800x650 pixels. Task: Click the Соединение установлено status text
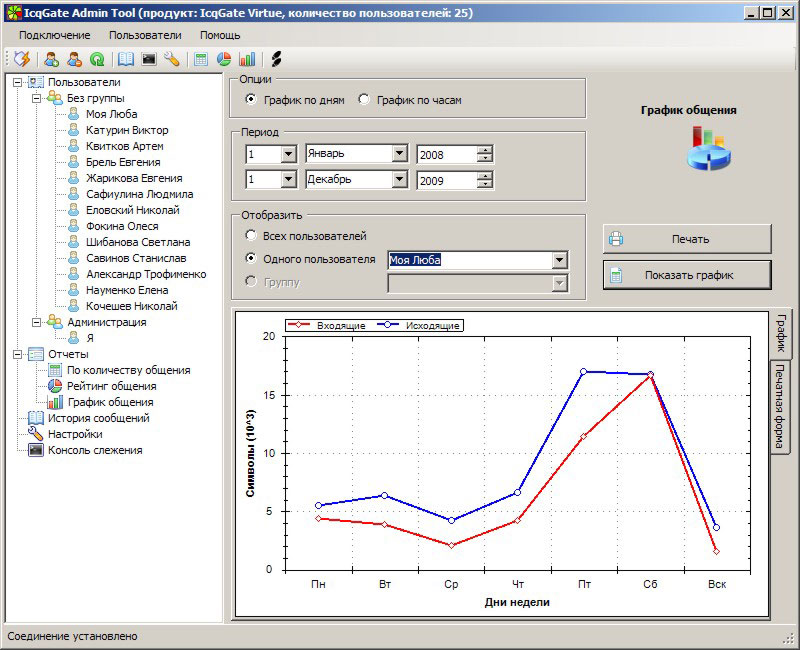(72, 636)
